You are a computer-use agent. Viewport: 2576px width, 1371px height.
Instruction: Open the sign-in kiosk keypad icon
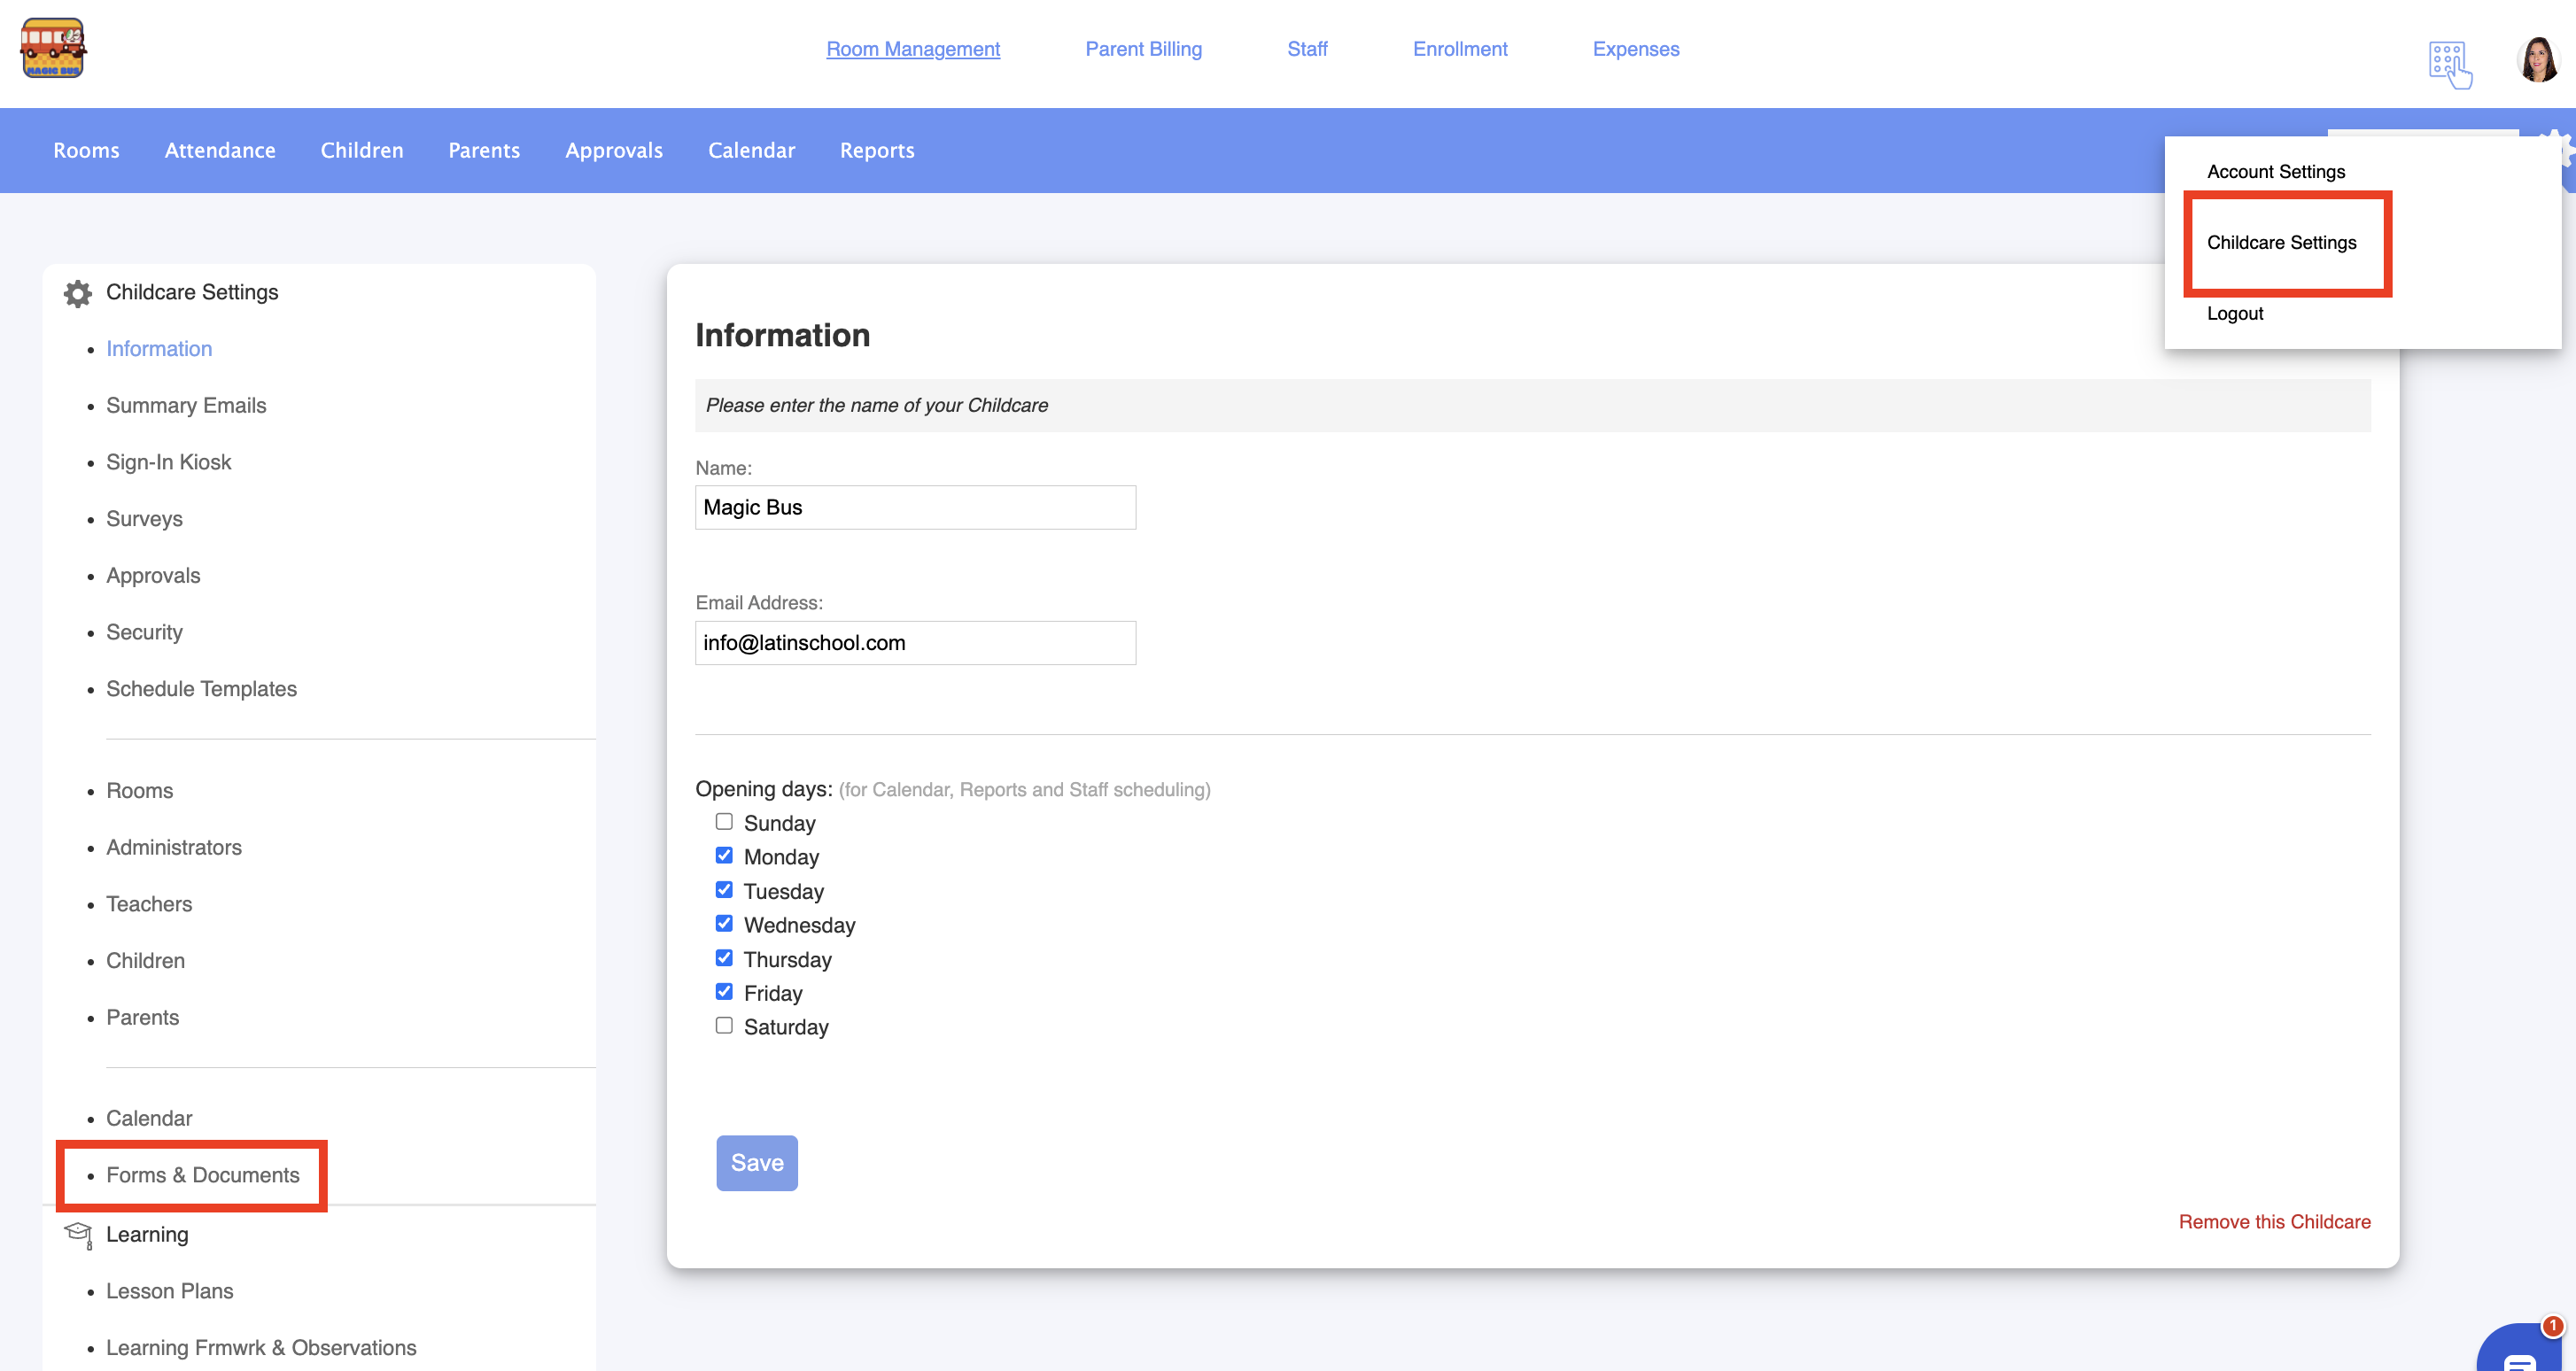click(2449, 64)
